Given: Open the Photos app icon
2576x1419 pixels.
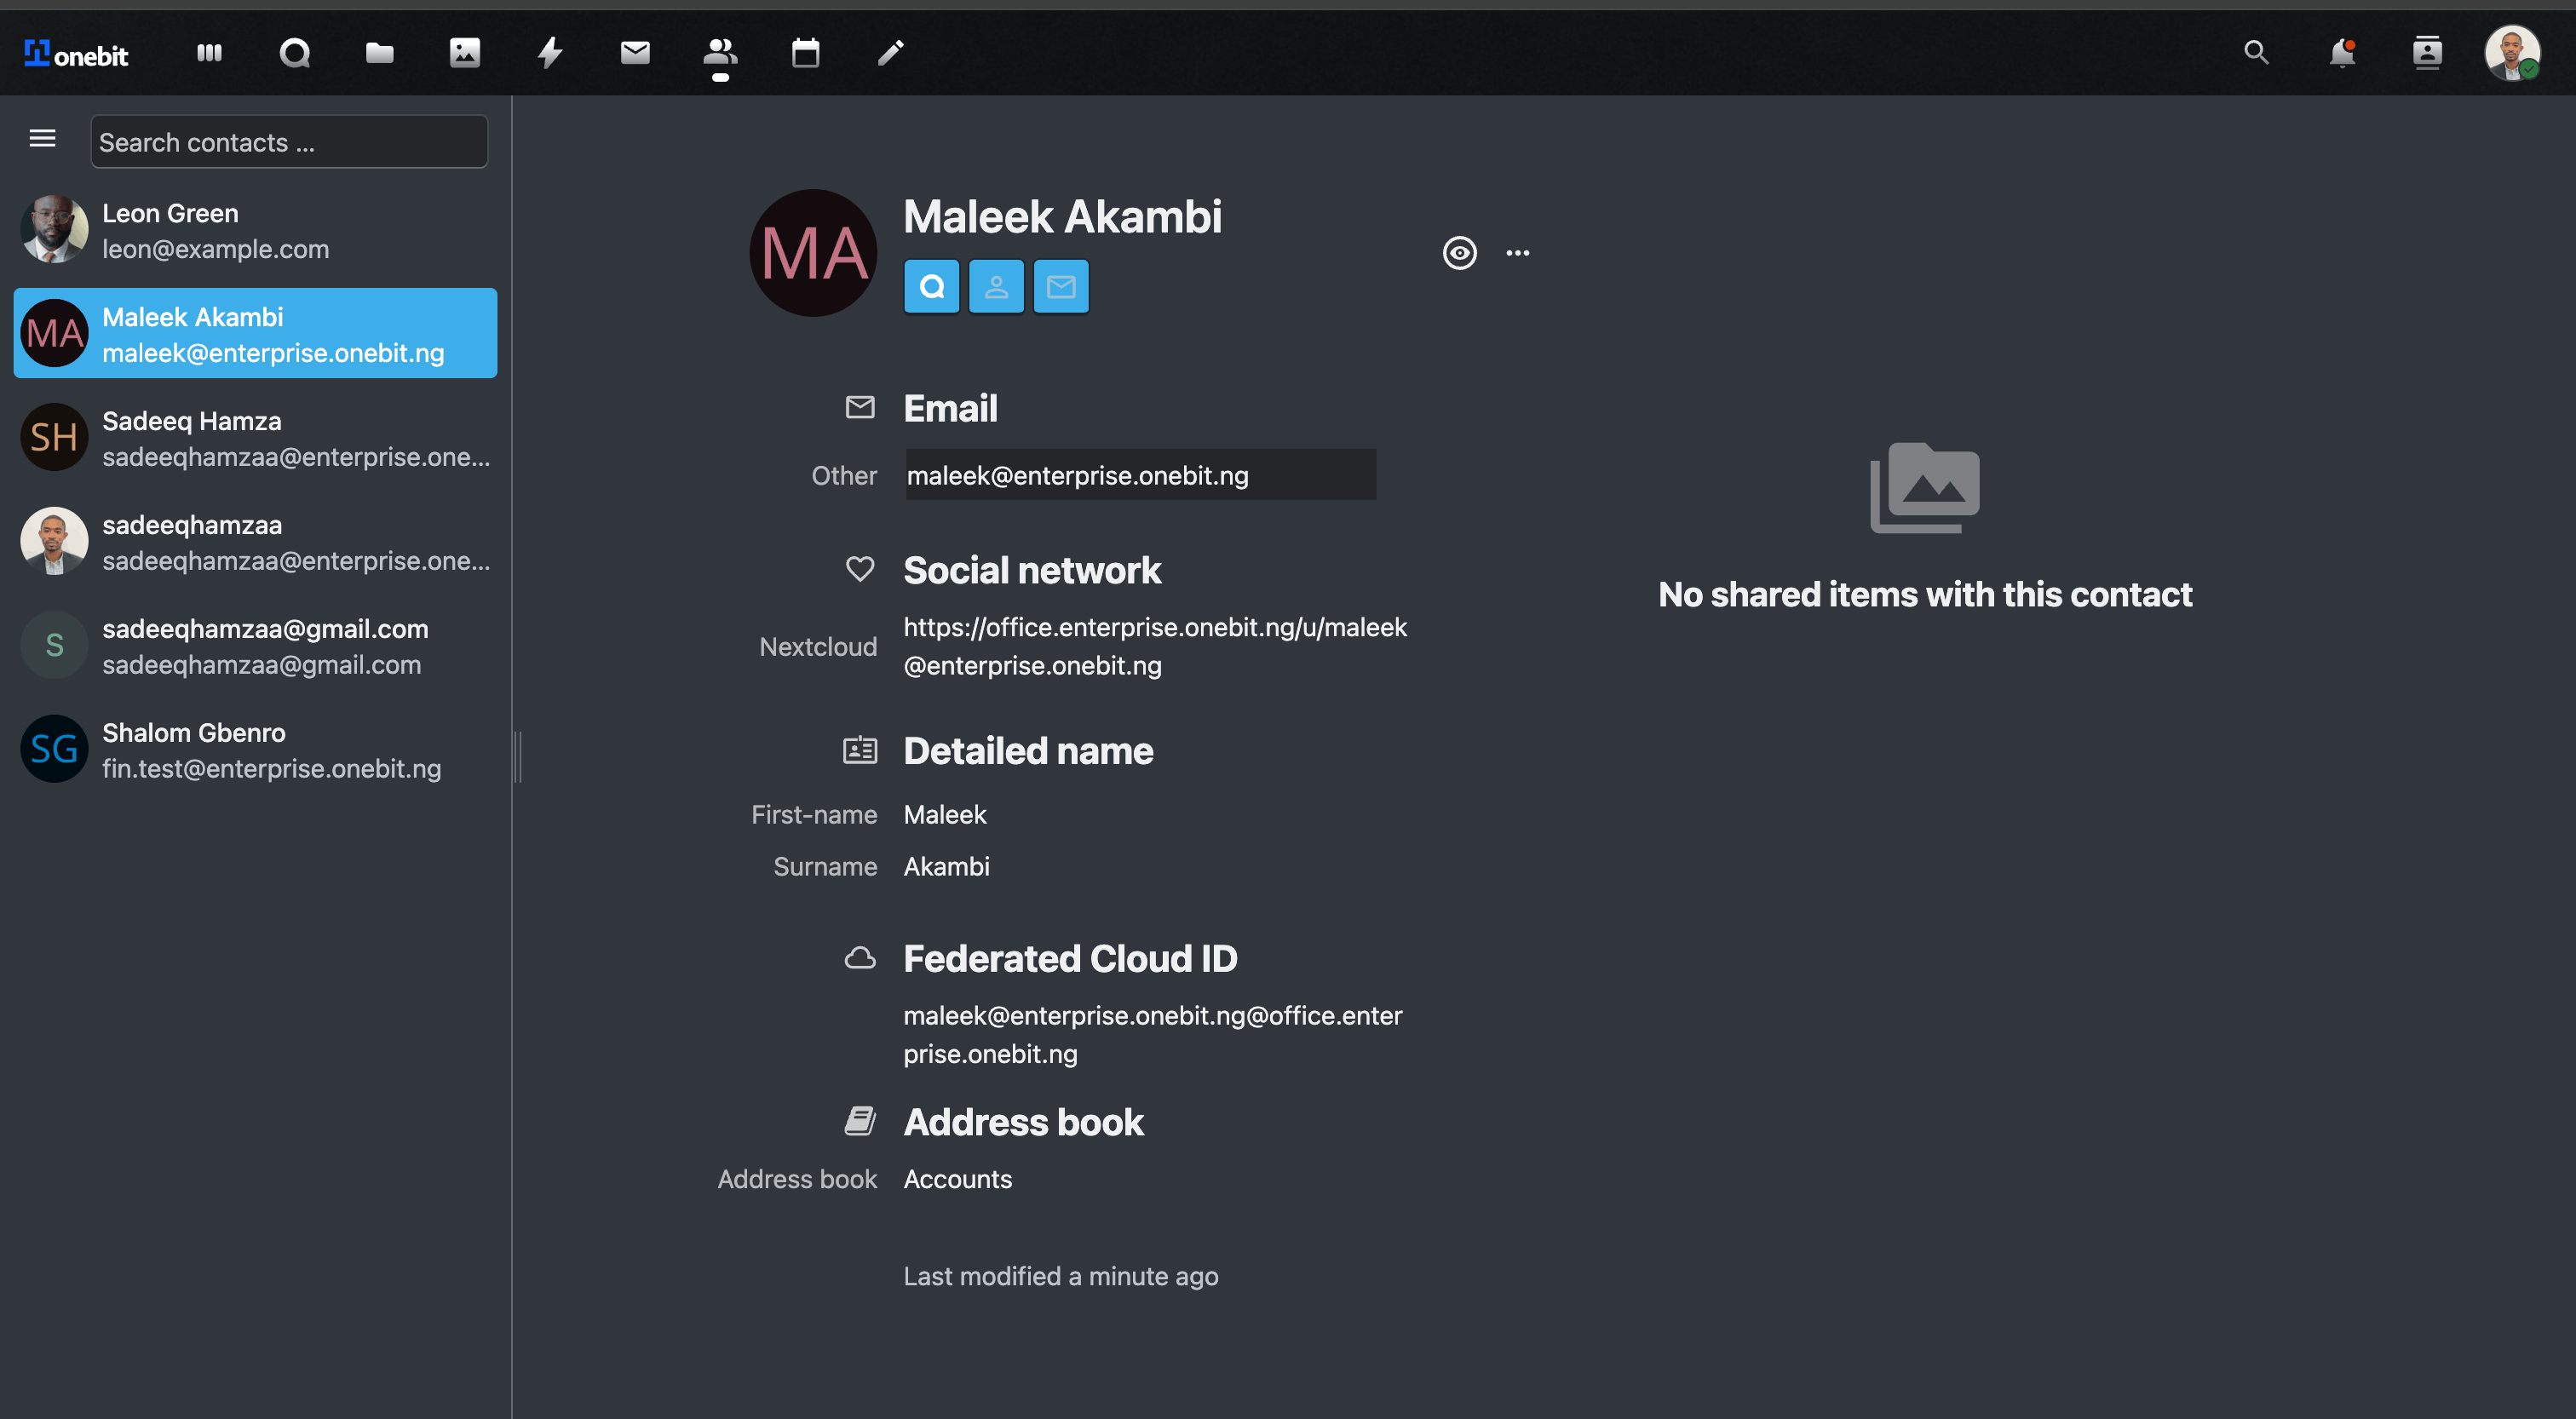Looking at the screenshot, I should coord(465,52).
